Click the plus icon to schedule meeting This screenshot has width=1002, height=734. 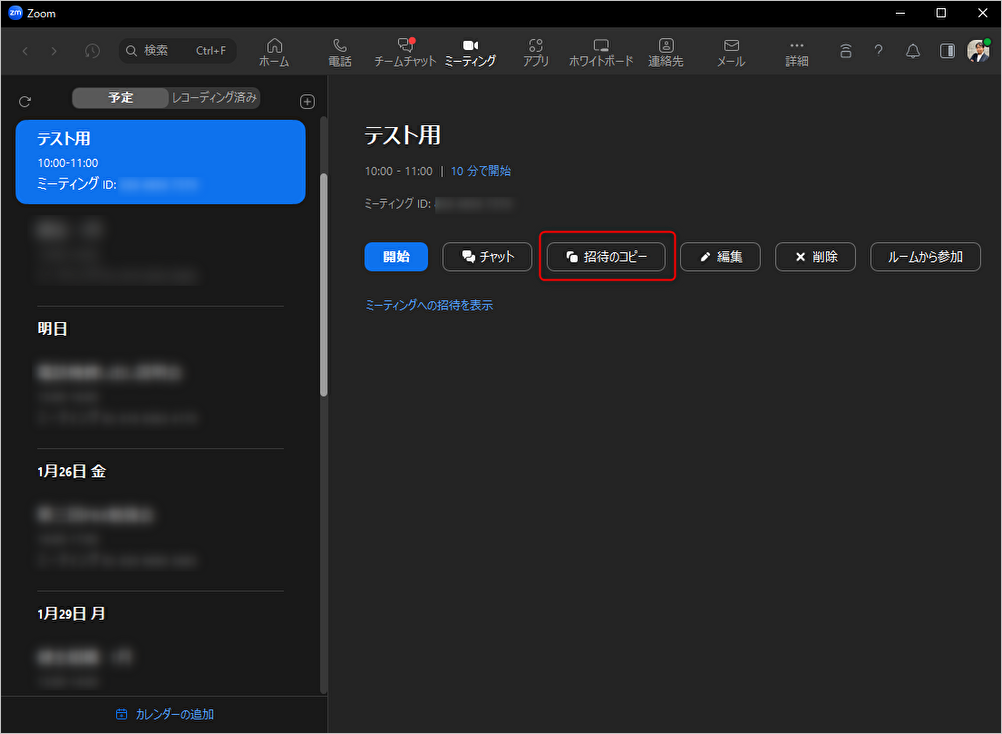(x=307, y=102)
